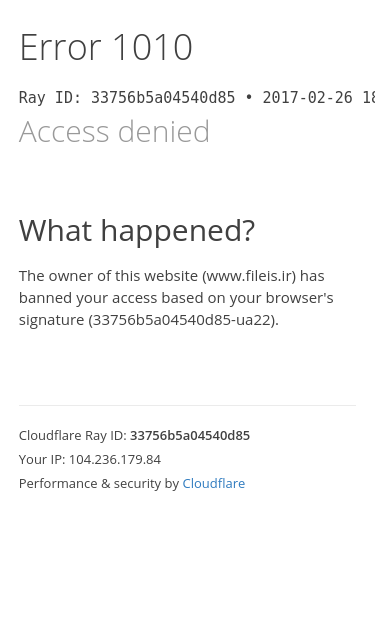375x627 pixels.
Task: Select the IP address 104.236.179.84
Action: click(115, 459)
